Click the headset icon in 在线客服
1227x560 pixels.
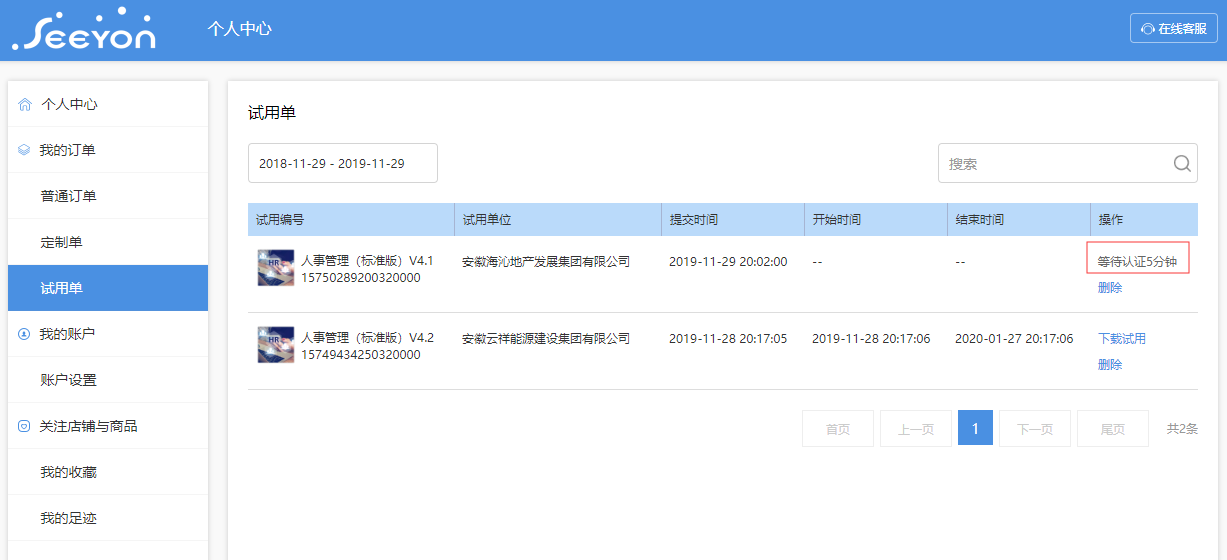coord(1148,29)
